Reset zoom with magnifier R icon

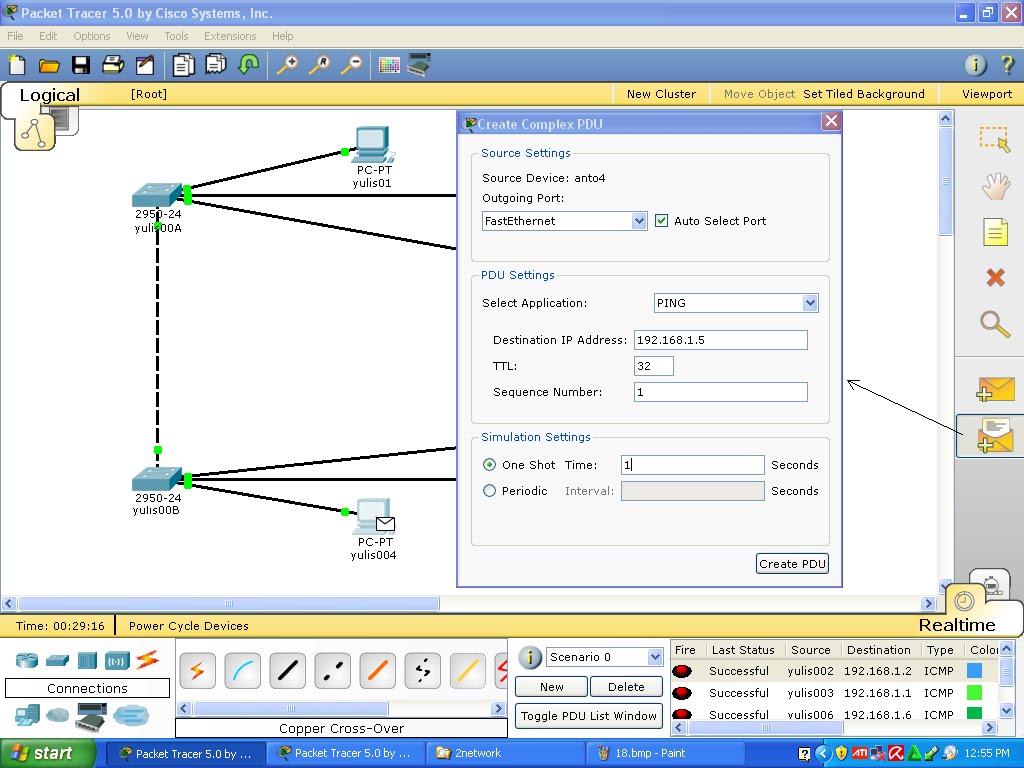(x=319, y=65)
